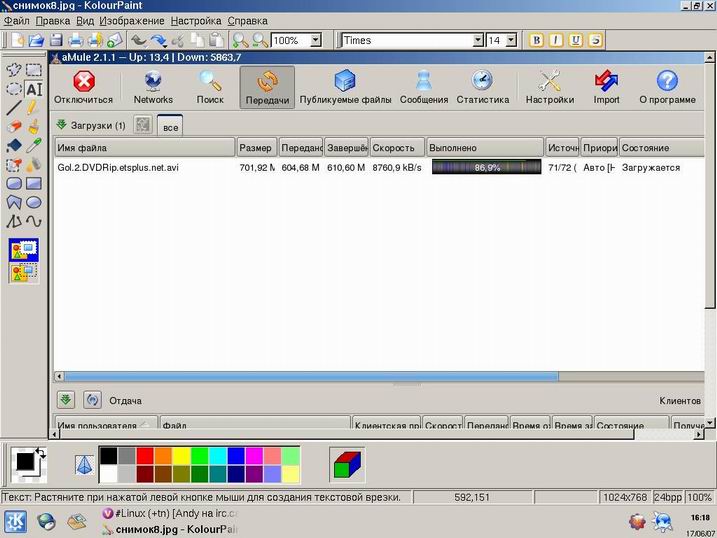Toggle Italic text formatting

click(x=557, y=40)
